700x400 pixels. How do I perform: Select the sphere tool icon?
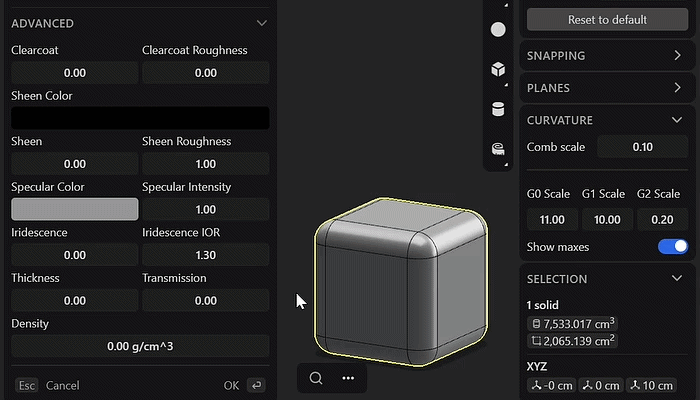pyautogui.click(x=498, y=29)
